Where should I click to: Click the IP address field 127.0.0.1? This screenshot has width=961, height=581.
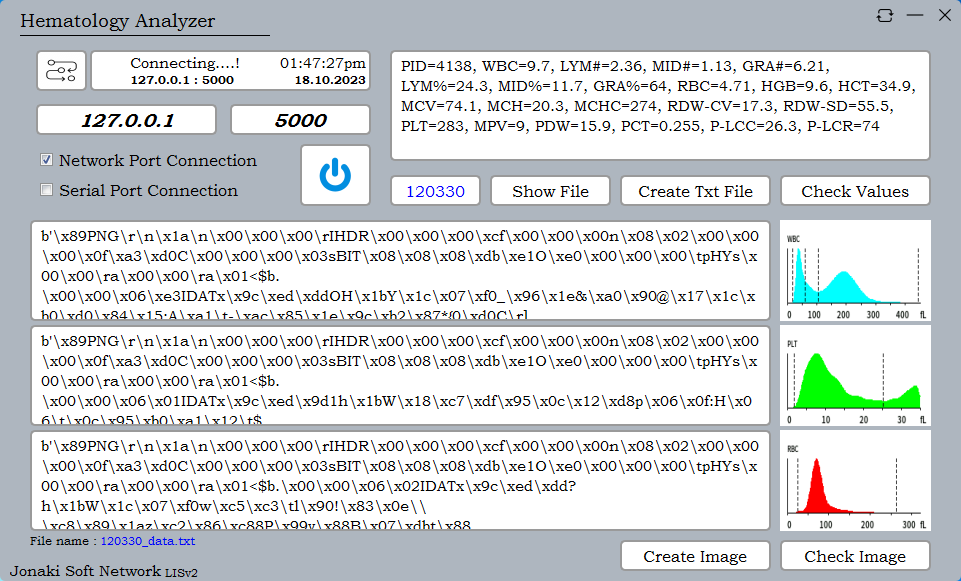pyautogui.click(x=126, y=120)
